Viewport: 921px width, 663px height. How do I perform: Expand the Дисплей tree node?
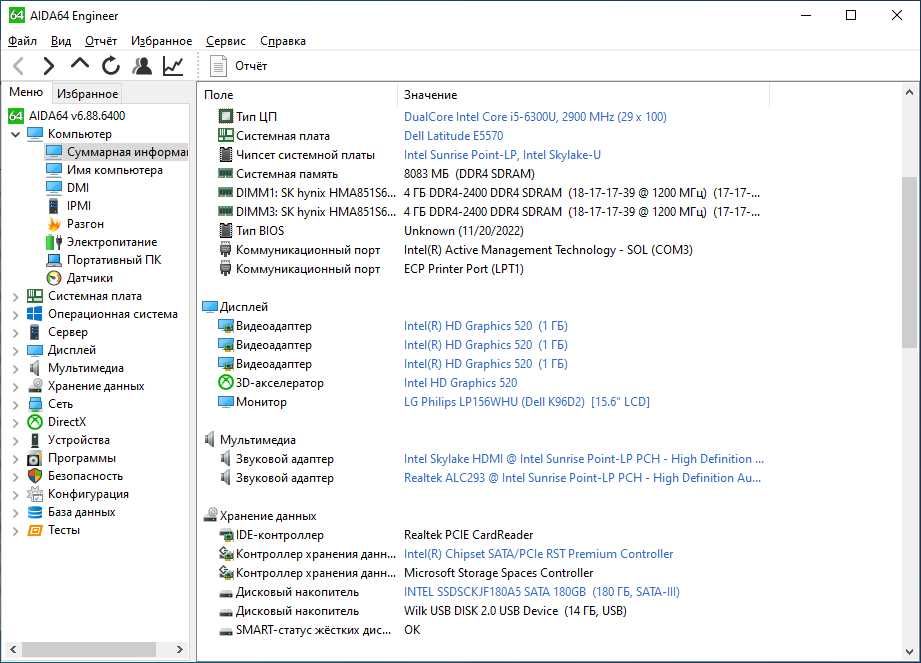[x=16, y=351]
